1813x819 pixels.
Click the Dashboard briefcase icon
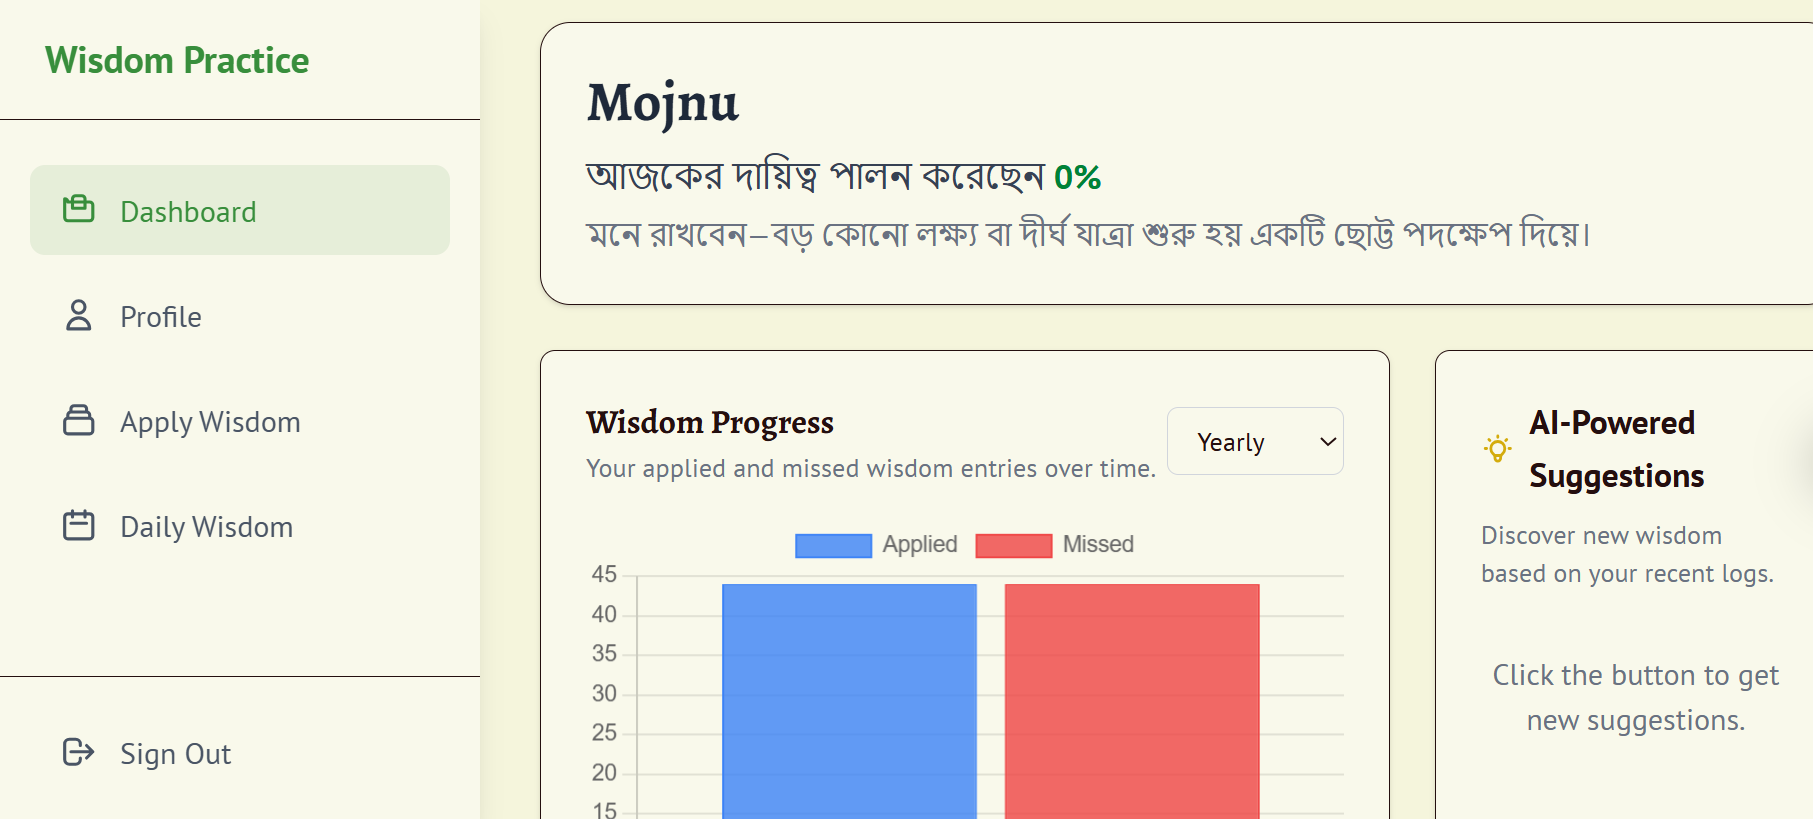pyautogui.click(x=78, y=210)
